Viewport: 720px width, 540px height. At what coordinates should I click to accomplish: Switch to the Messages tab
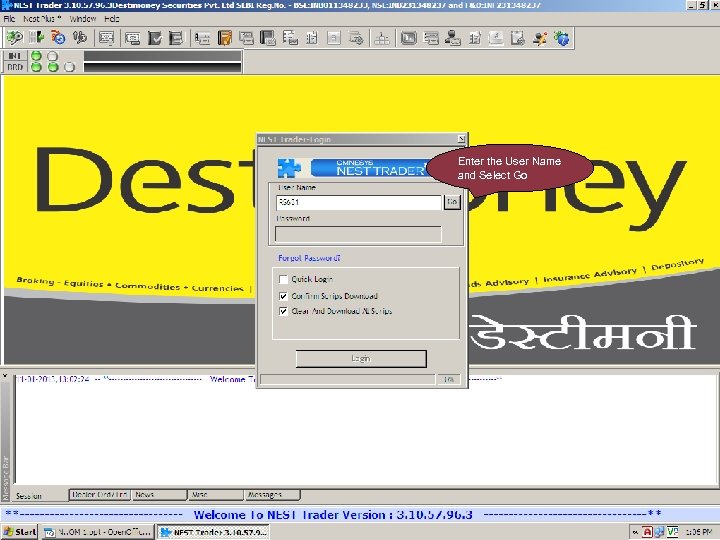271,495
